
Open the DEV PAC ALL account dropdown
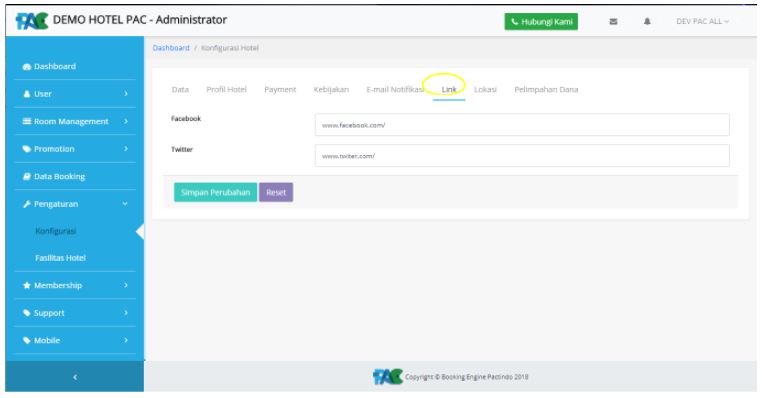(702, 21)
